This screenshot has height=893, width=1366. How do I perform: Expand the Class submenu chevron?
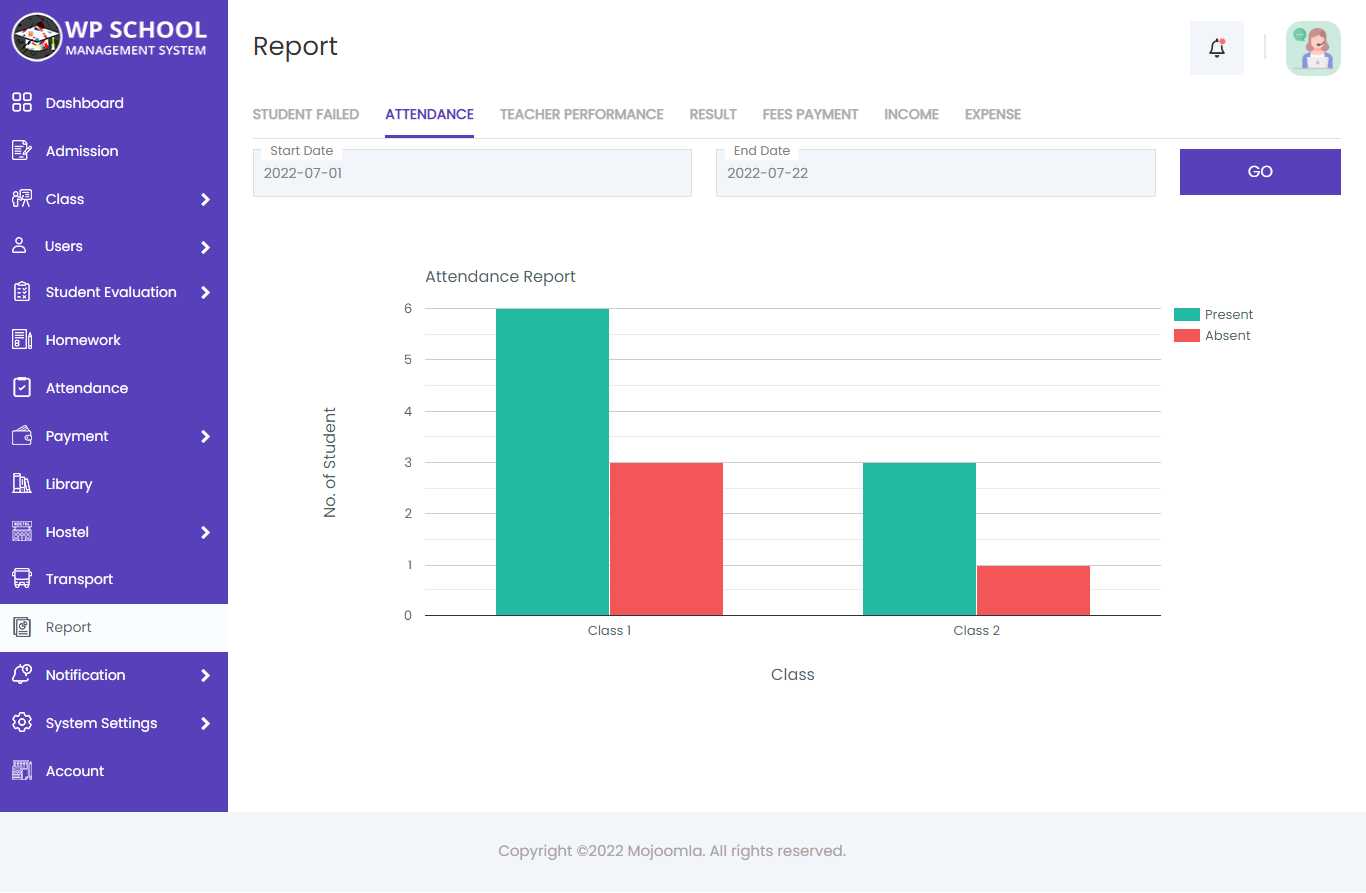[205, 199]
